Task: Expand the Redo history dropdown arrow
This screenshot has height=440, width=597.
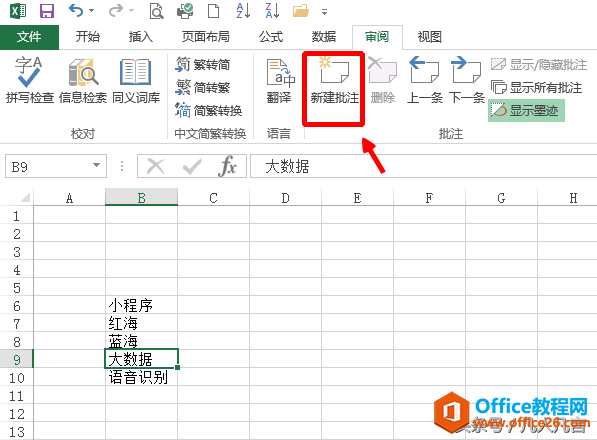Action: pyautogui.click(x=131, y=11)
